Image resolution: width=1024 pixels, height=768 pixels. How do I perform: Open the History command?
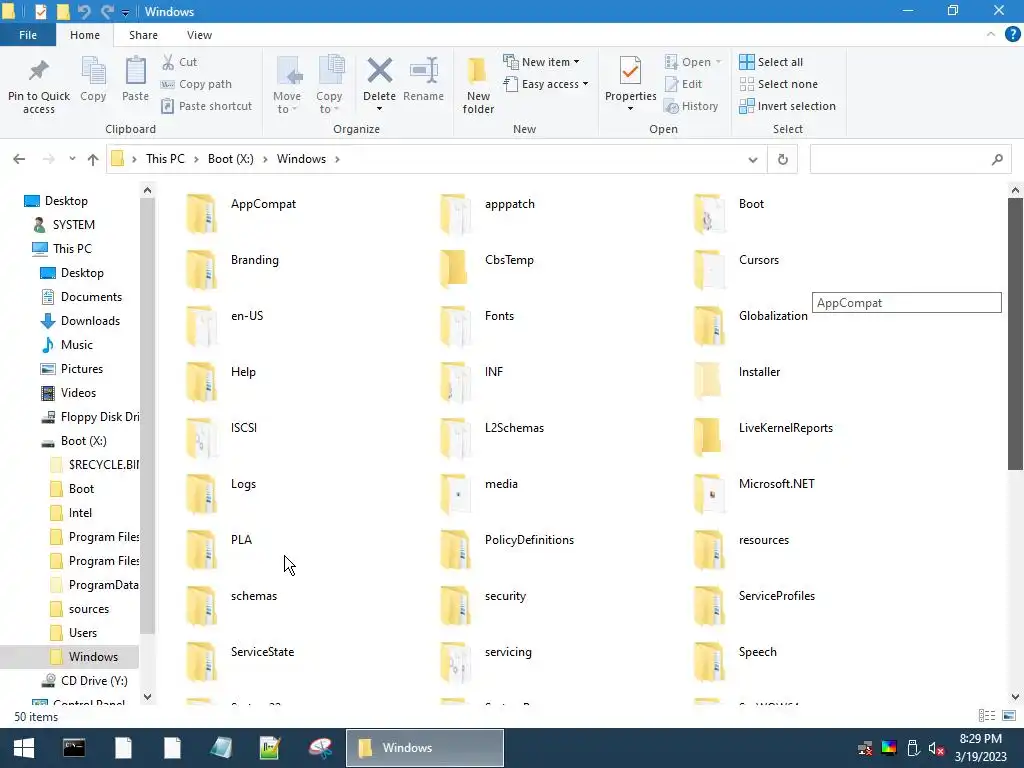(691, 106)
